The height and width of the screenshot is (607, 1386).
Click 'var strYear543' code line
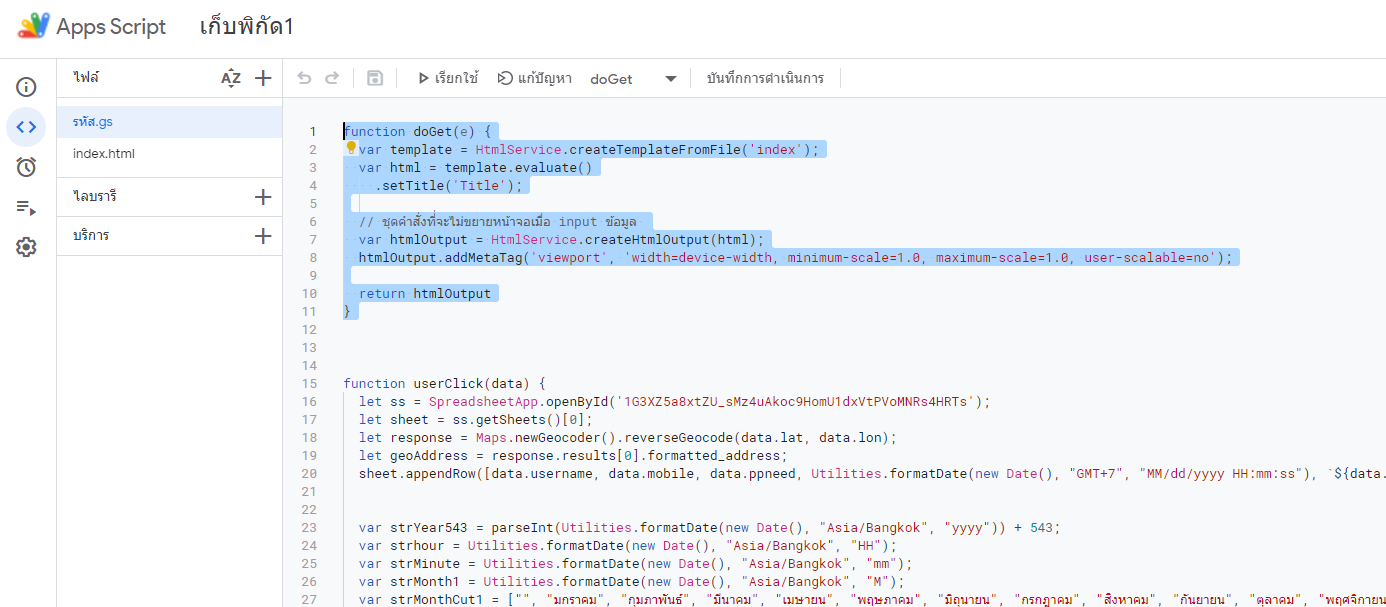click(709, 527)
